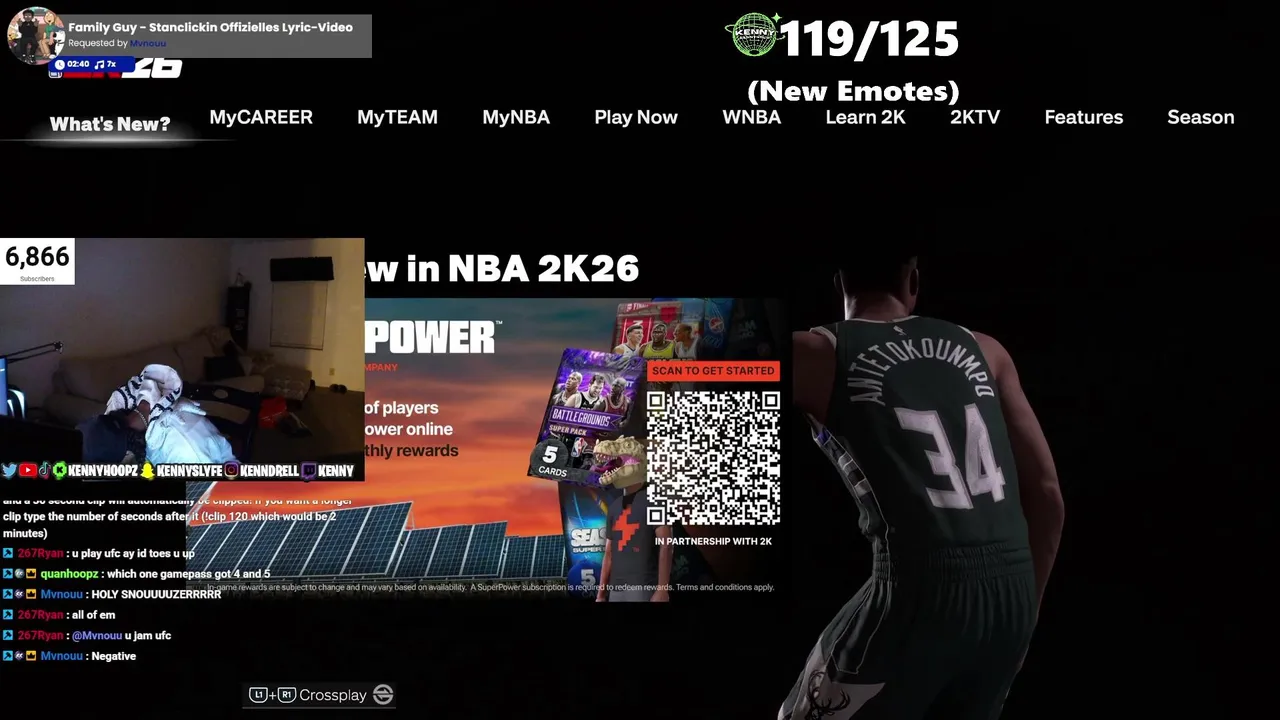Open the MyNBA menu
Image resolution: width=1280 pixels, height=720 pixels.
(x=516, y=117)
